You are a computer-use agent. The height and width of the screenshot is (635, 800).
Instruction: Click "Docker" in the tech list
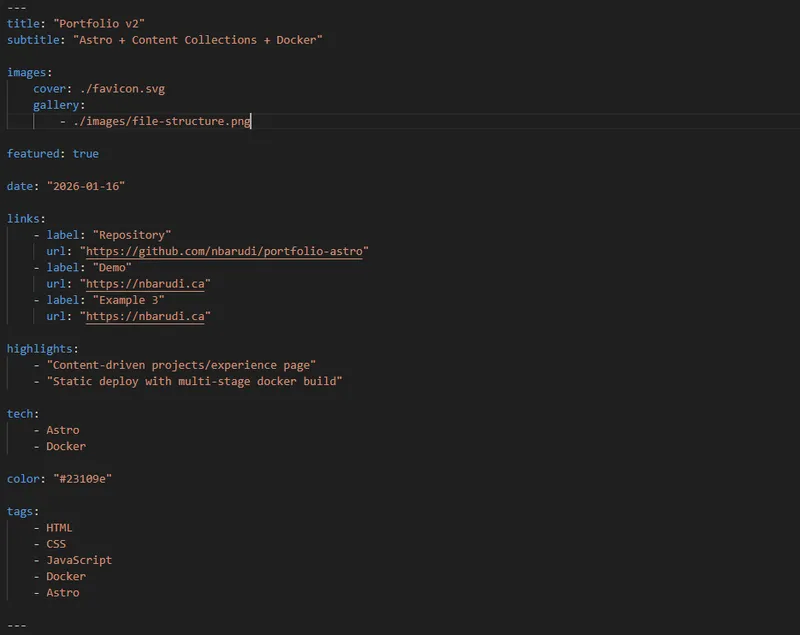coord(67,446)
